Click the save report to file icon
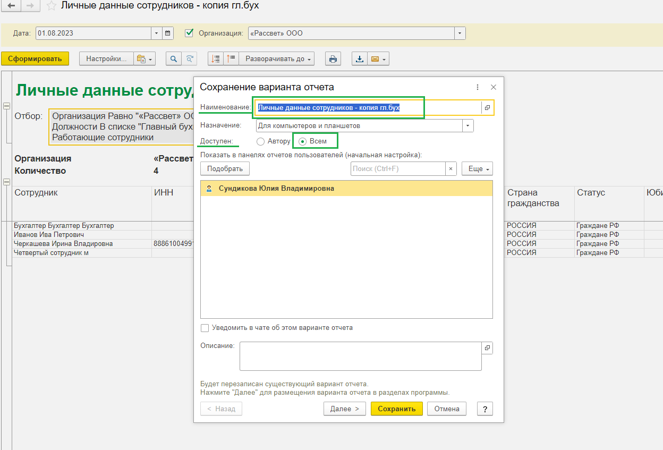 pos(359,59)
